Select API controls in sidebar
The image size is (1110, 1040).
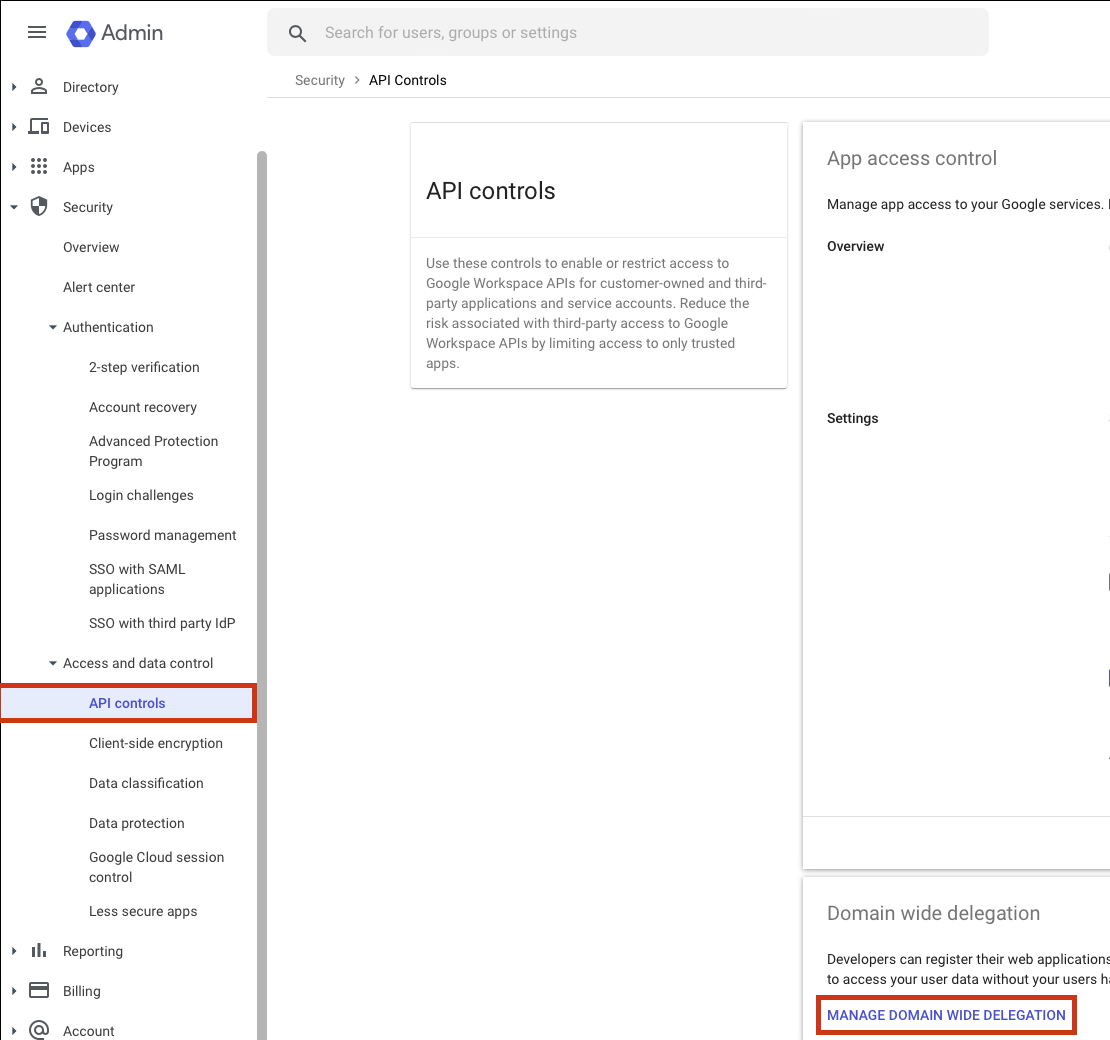point(127,703)
